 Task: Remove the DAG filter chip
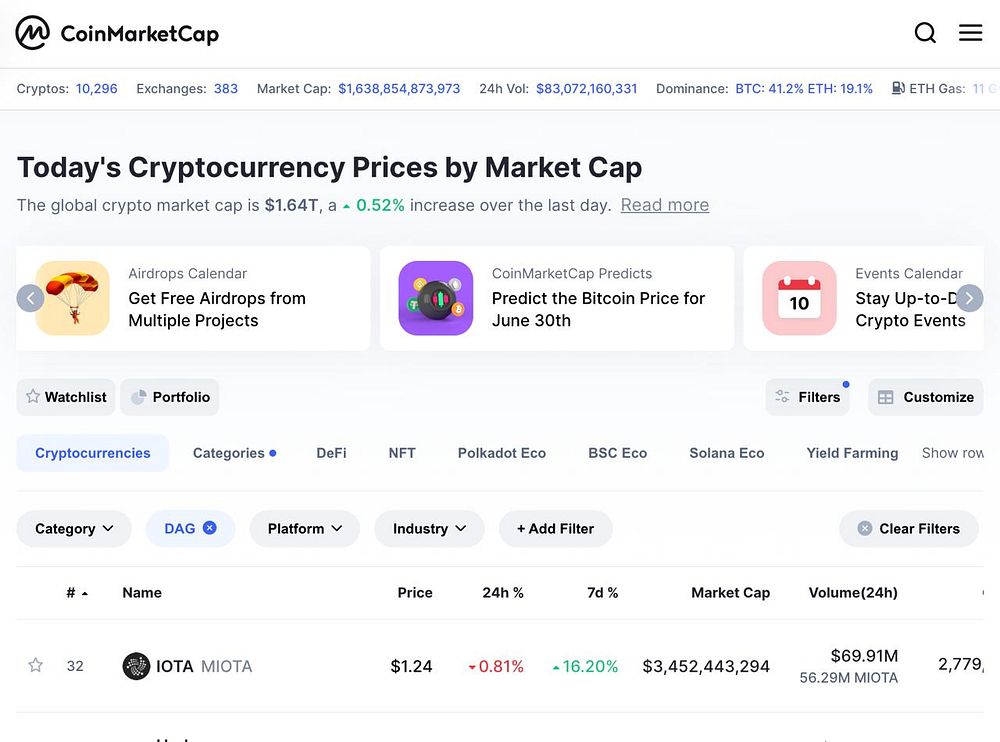point(210,528)
